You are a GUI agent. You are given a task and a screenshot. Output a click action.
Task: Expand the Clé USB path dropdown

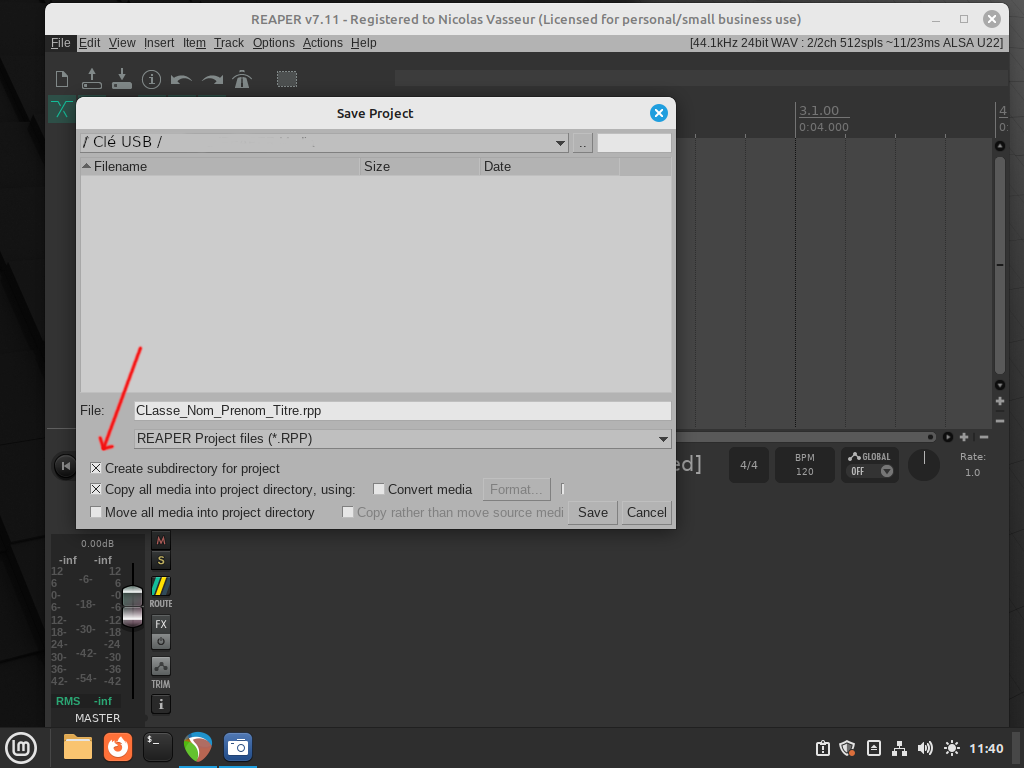[560, 143]
